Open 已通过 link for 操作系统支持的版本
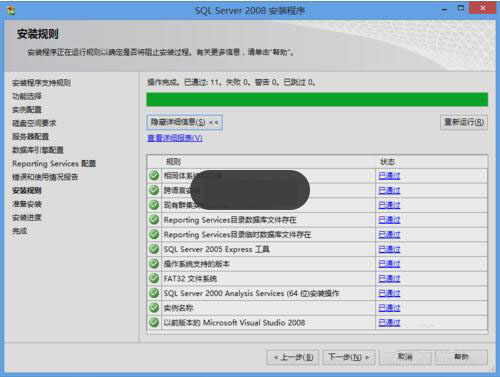500x377 pixels. (389, 264)
